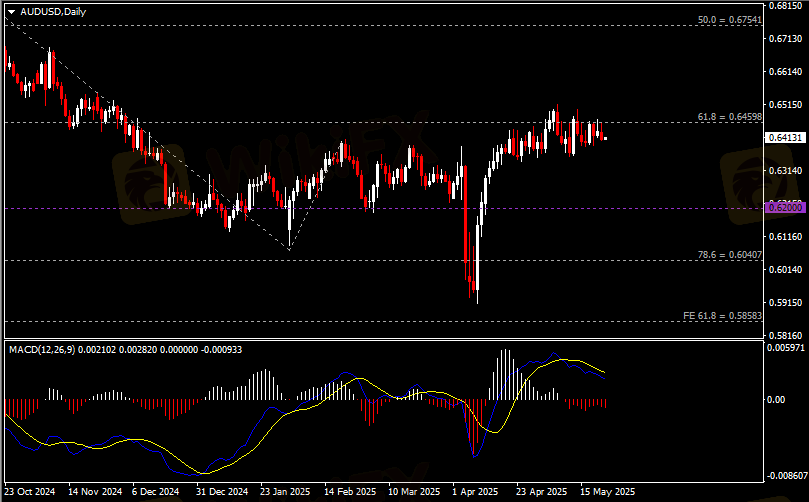This screenshot has width=809, height=502.
Task: Click the 31 Dec 2024 date marker
Action: tap(221, 492)
